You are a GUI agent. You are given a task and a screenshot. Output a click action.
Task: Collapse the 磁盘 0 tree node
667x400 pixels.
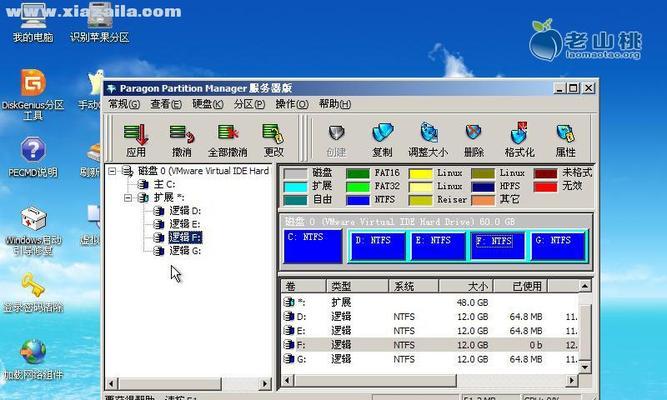click(112, 171)
